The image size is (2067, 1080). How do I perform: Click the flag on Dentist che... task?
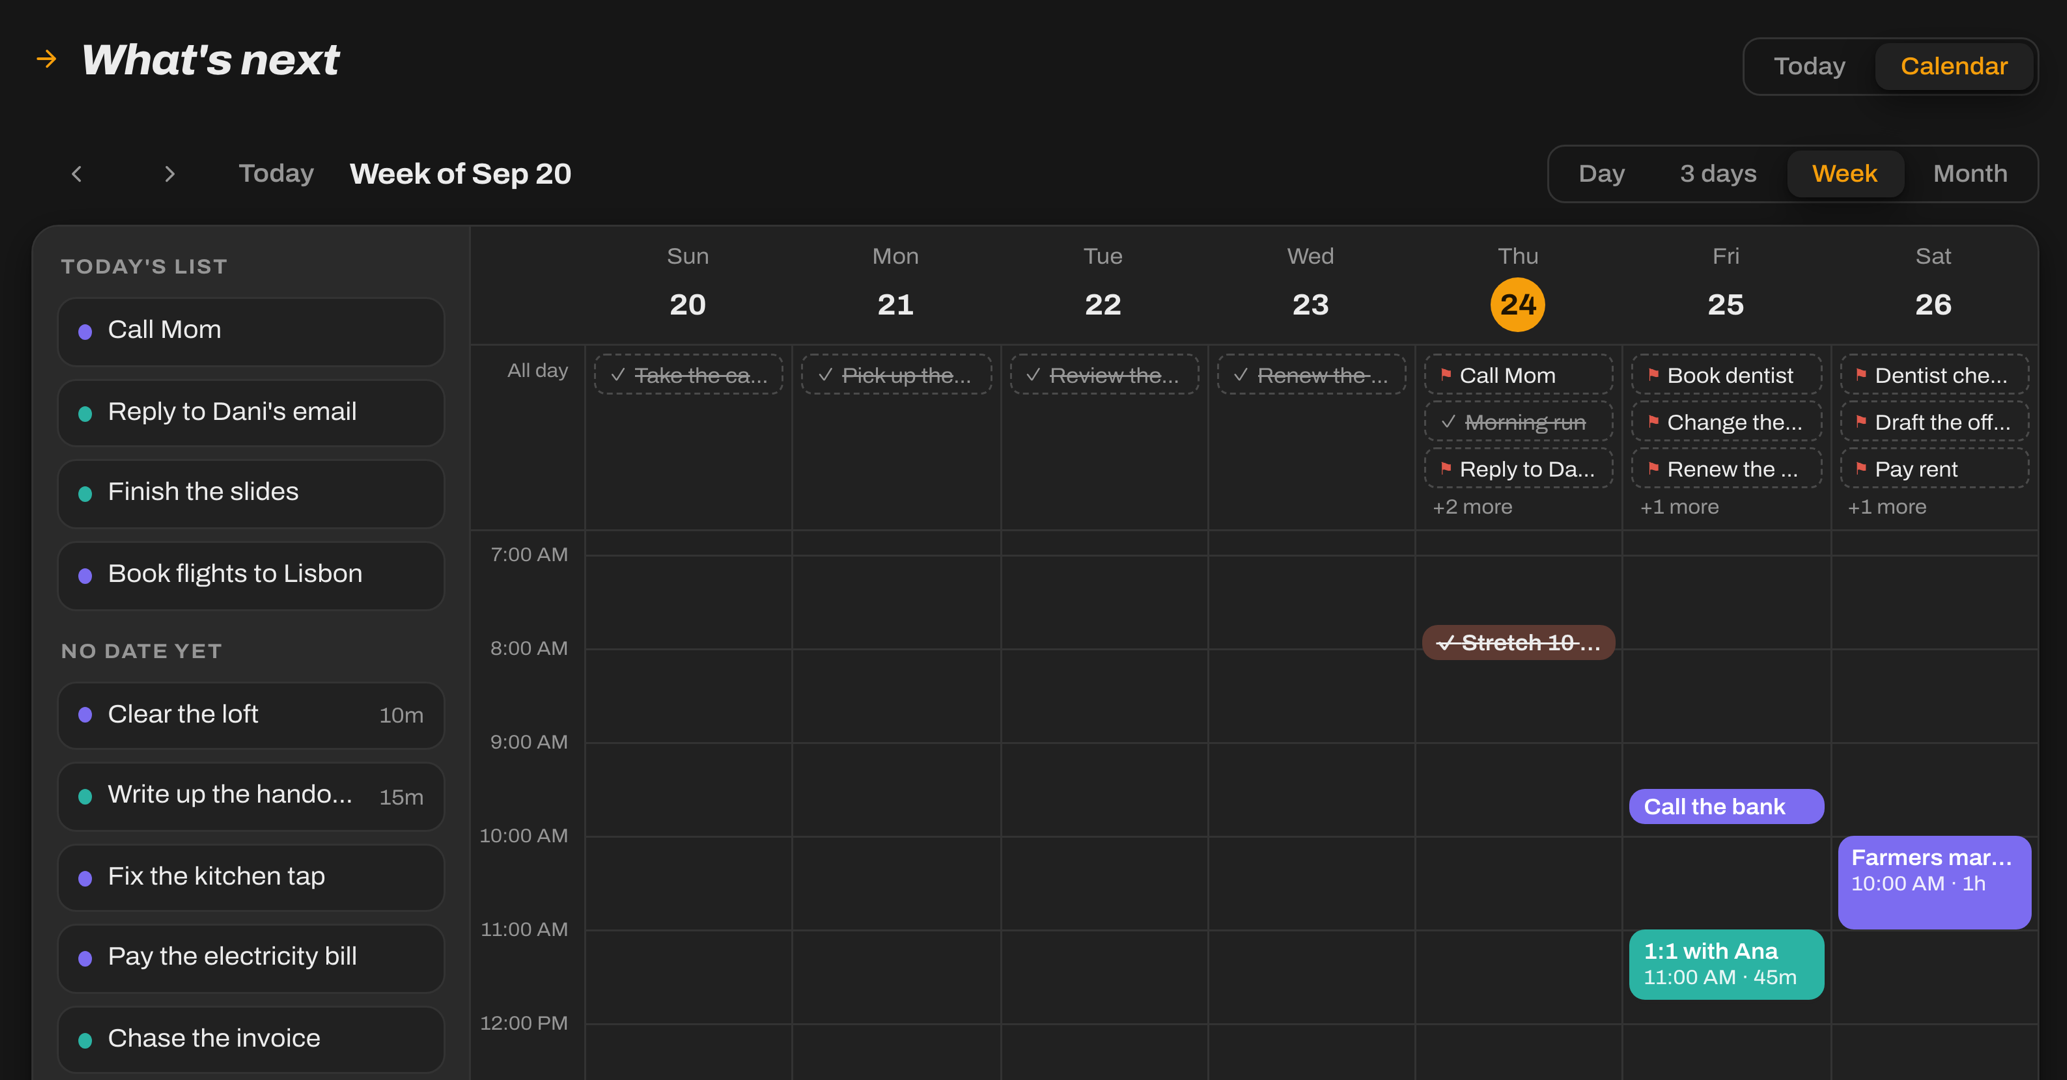pyautogui.click(x=1861, y=375)
